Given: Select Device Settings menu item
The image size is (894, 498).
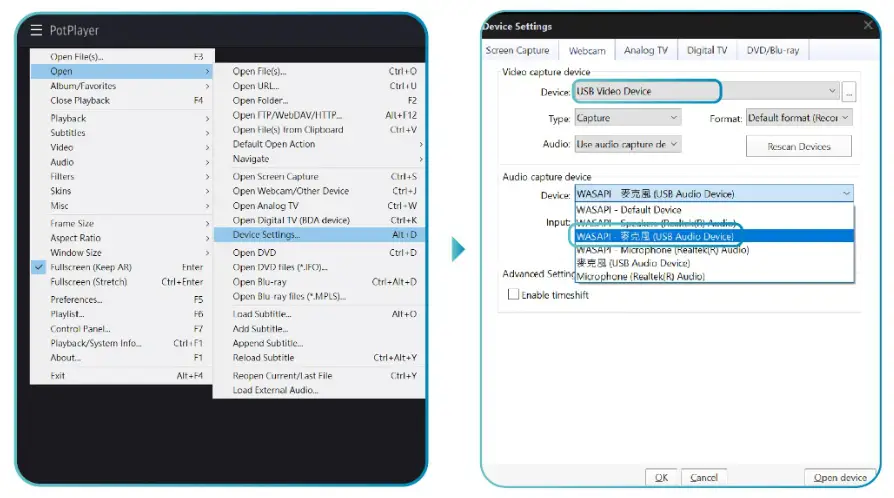Looking at the screenshot, I should (x=319, y=234).
